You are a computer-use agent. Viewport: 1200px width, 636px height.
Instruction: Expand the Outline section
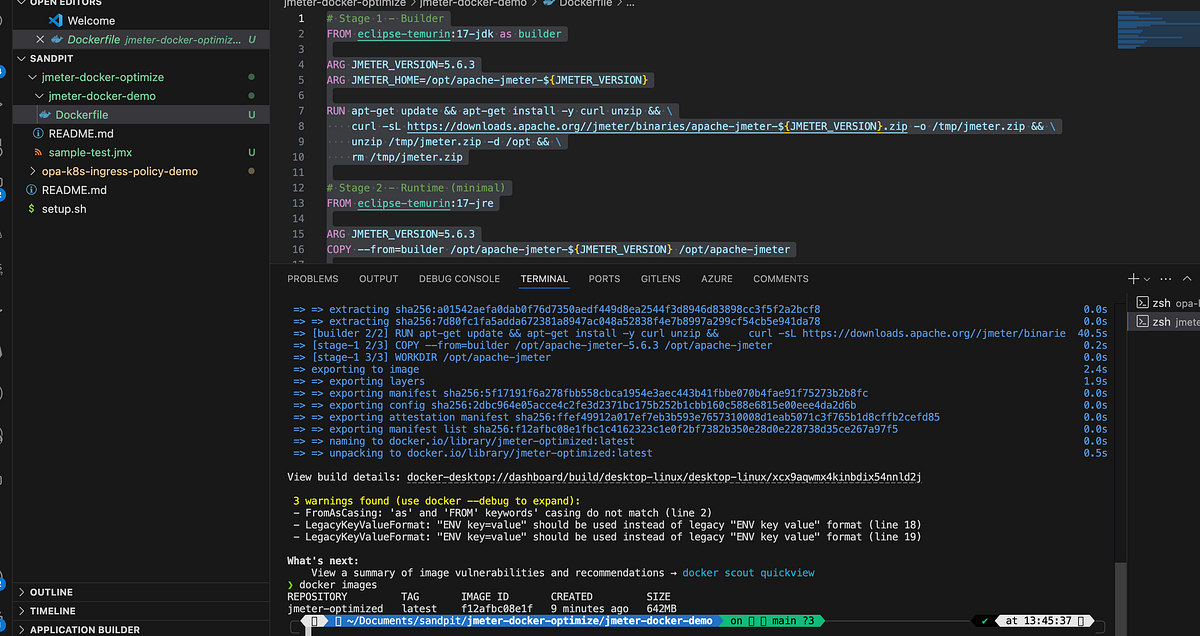click(x=23, y=592)
